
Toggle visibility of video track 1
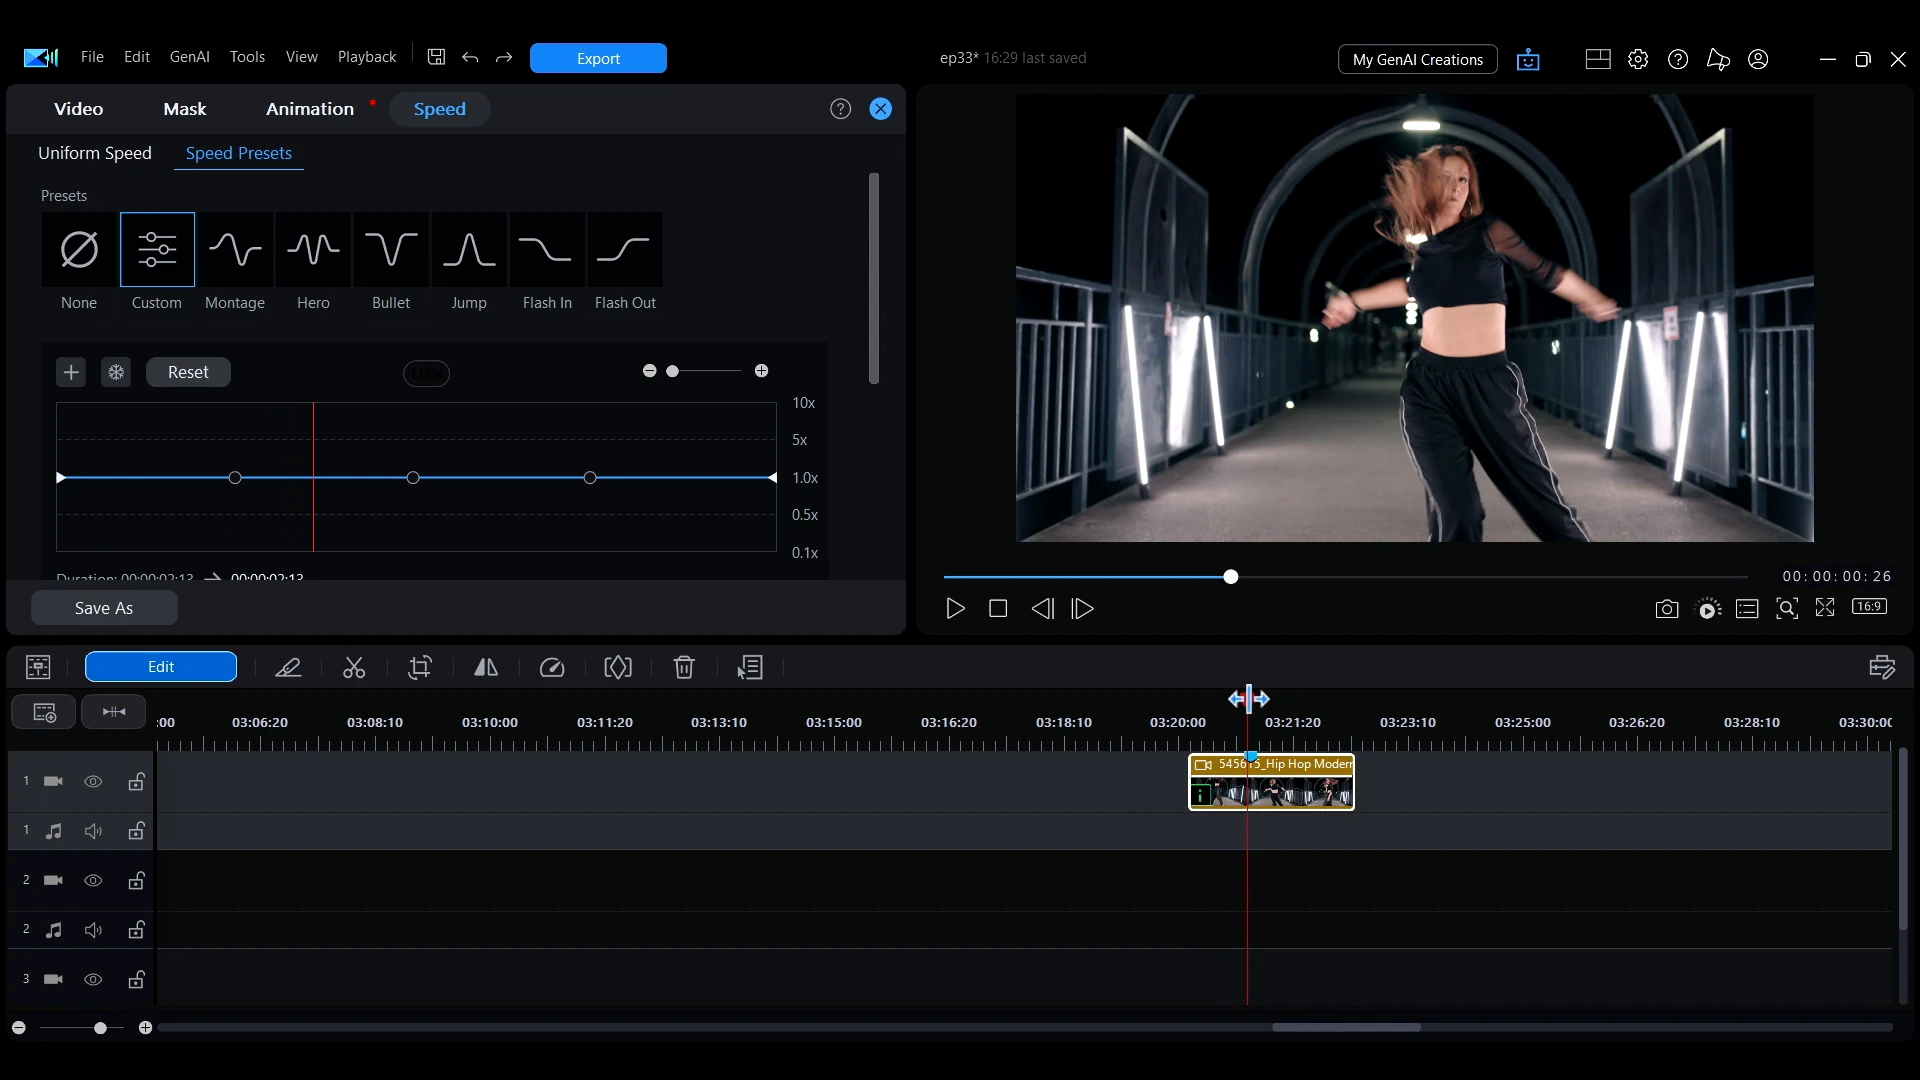[93, 782]
